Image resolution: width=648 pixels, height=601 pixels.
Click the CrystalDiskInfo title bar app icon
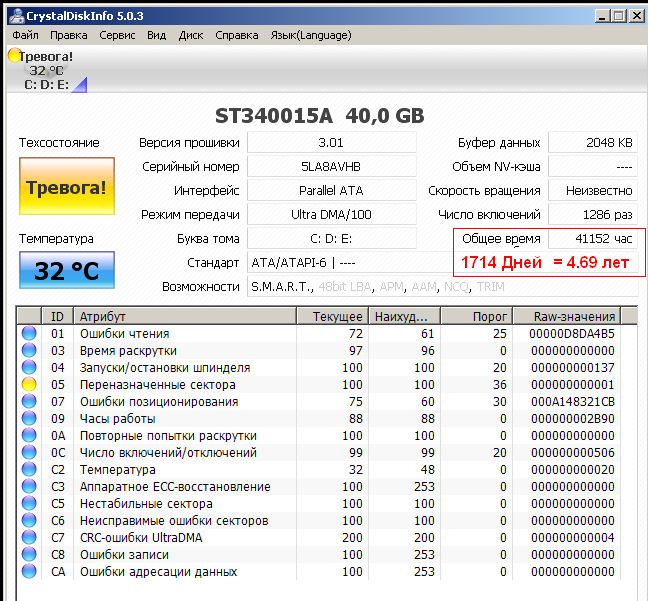click(x=17, y=16)
